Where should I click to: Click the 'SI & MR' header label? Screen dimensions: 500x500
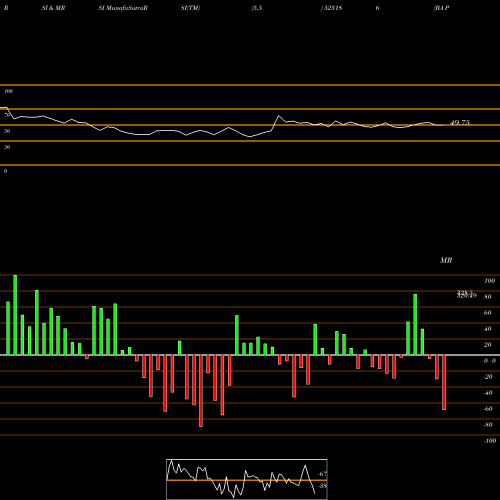point(53,8)
